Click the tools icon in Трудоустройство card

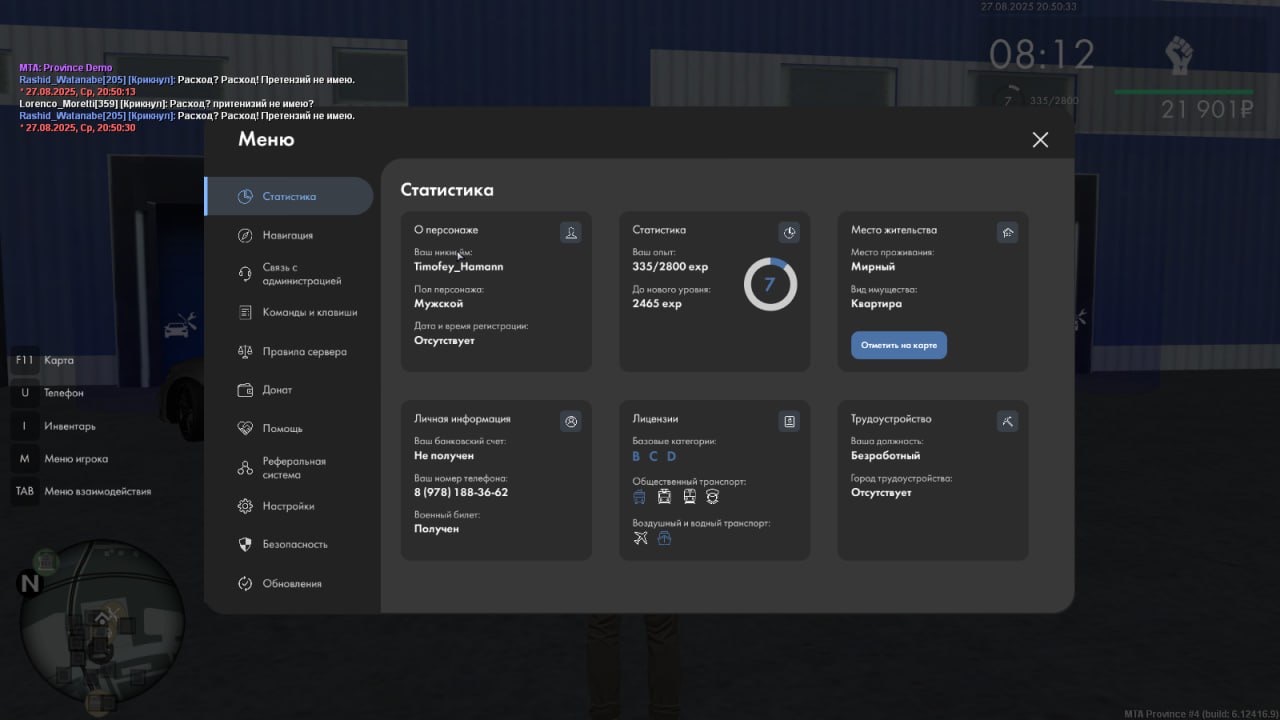(1007, 421)
